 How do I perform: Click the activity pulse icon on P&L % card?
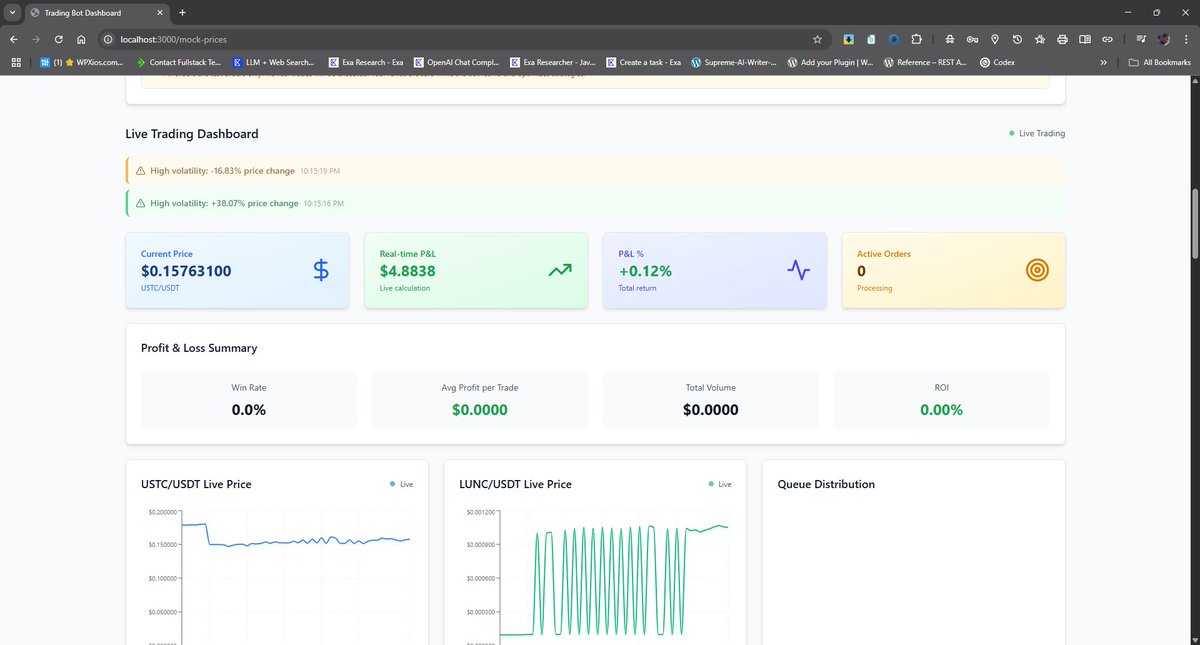click(x=798, y=270)
